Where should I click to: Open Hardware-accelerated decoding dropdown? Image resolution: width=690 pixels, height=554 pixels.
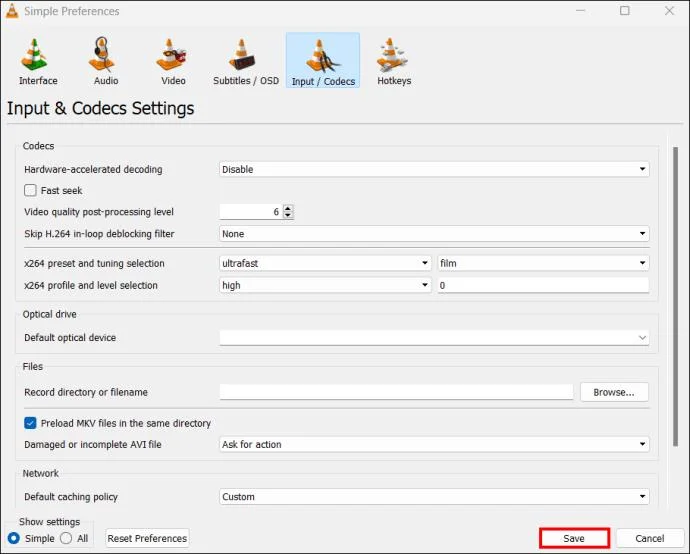click(x=434, y=169)
